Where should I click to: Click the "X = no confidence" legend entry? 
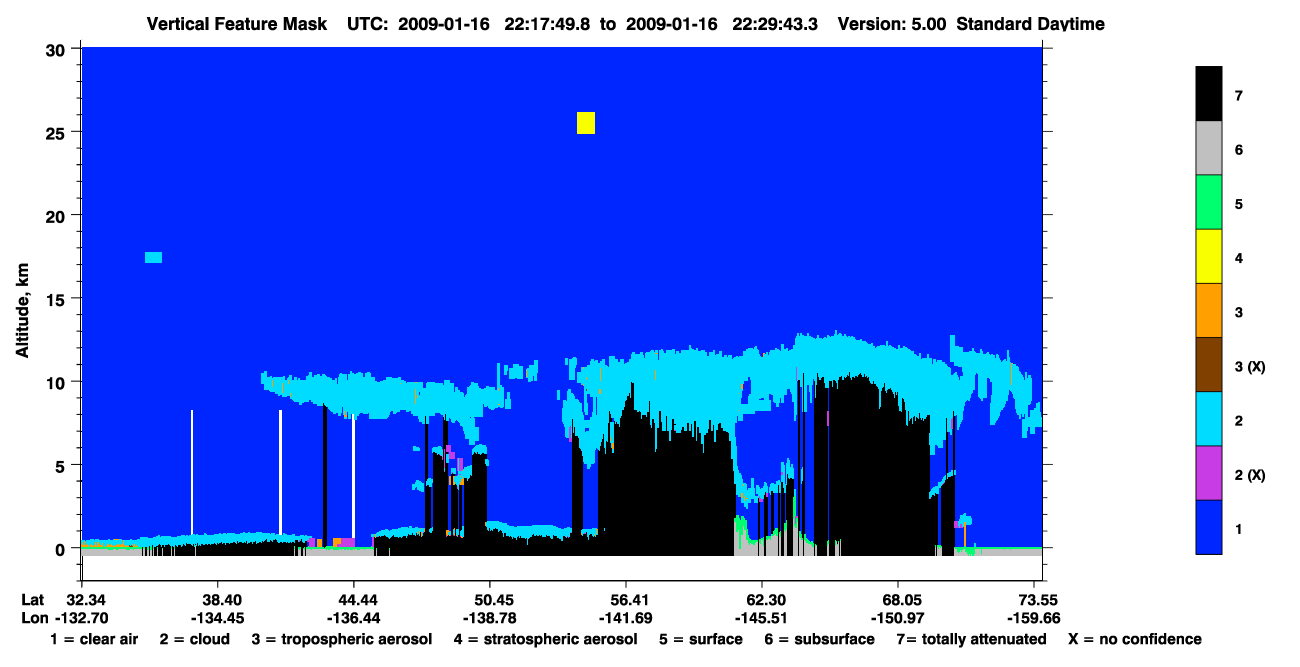(1135, 639)
